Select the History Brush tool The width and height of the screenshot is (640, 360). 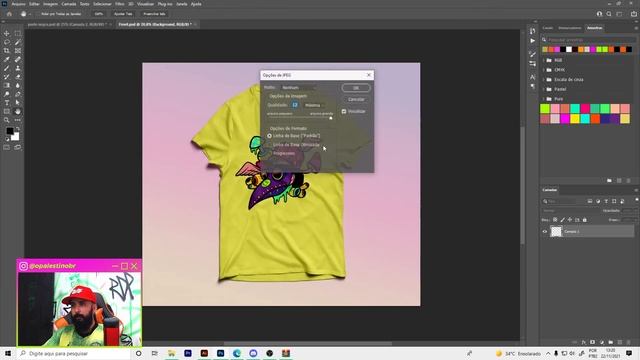7,77
